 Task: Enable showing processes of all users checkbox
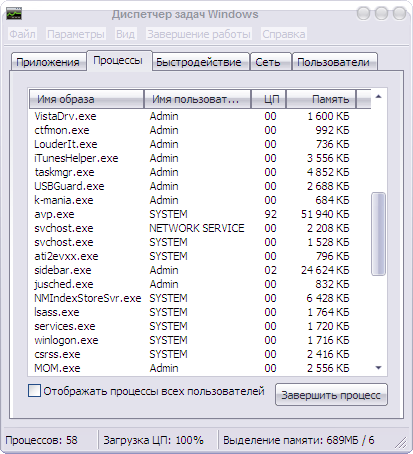(x=34, y=390)
